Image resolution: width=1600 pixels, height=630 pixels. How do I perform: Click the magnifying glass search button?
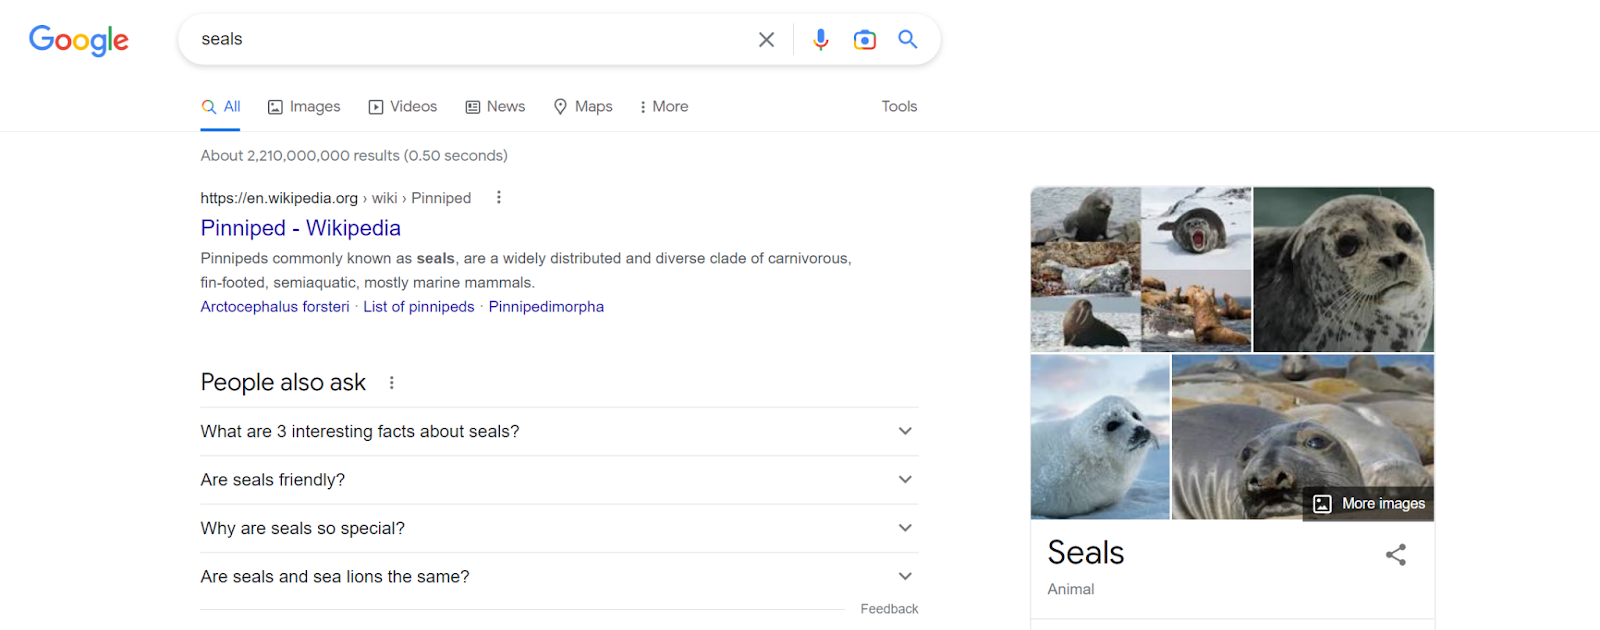point(907,39)
